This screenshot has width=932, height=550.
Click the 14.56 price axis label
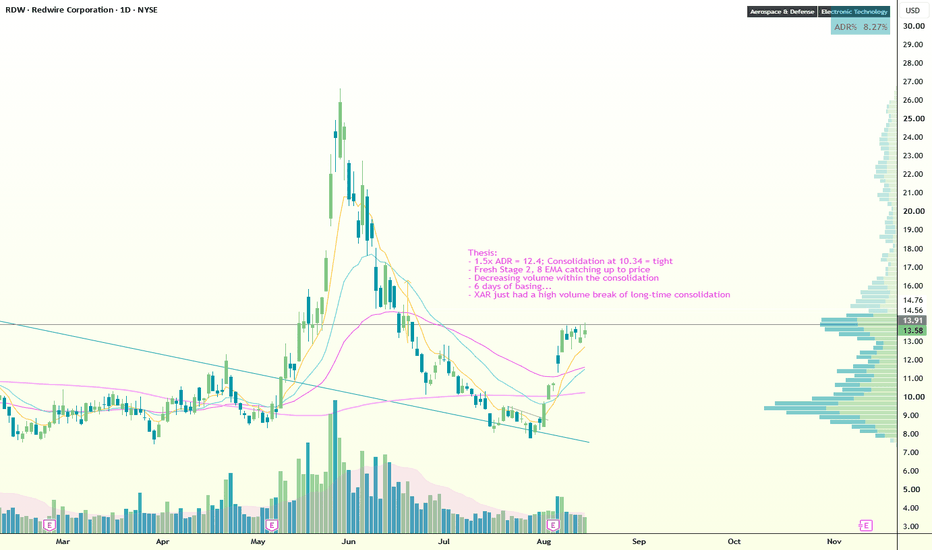click(912, 310)
